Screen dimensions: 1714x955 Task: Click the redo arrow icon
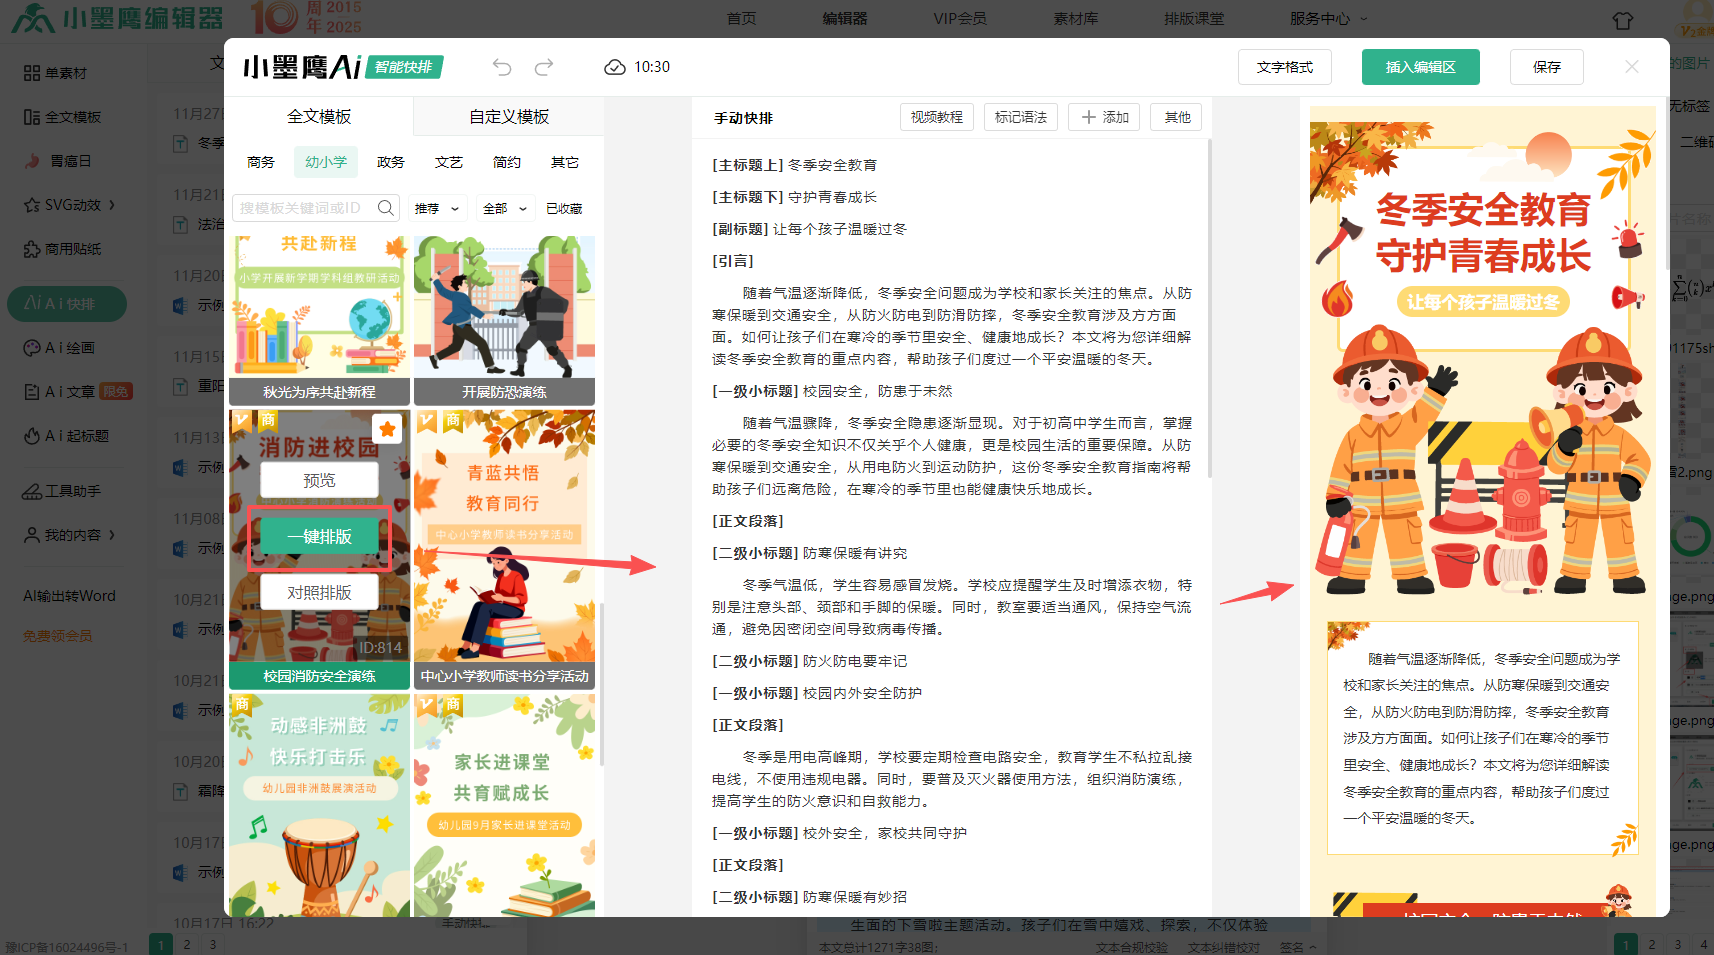point(544,67)
